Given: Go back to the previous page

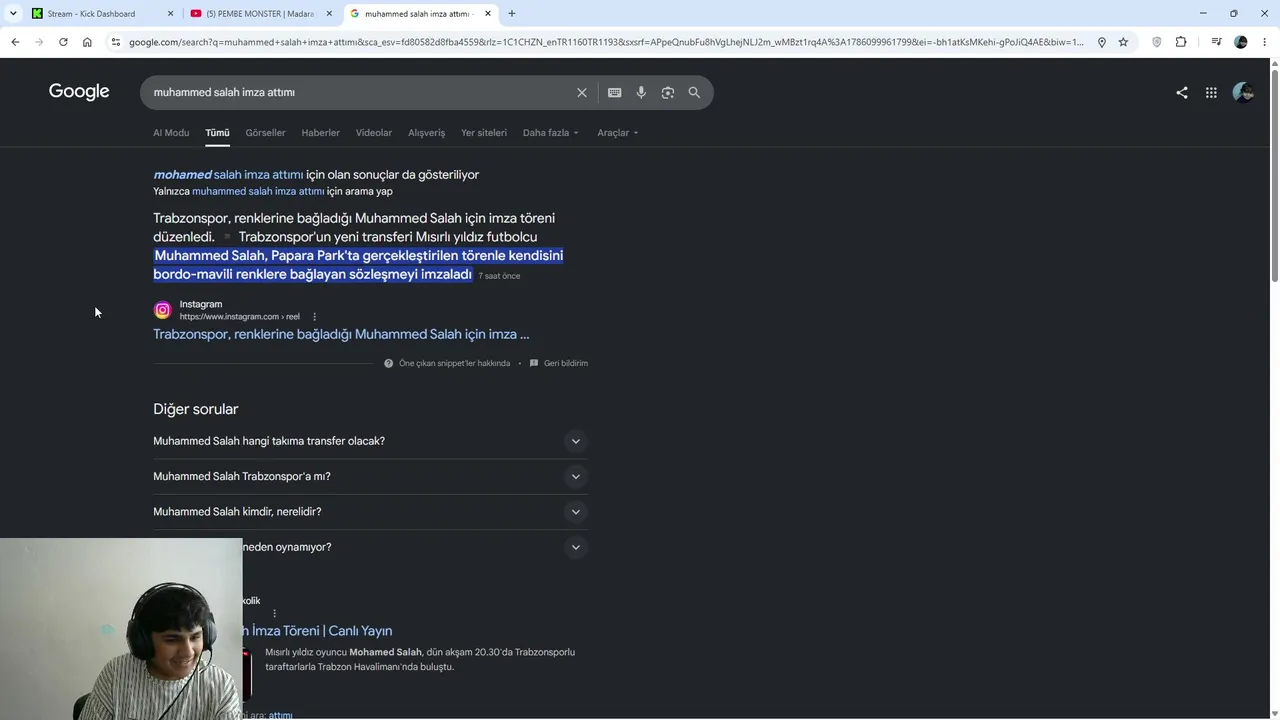Looking at the screenshot, I should (x=15, y=42).
